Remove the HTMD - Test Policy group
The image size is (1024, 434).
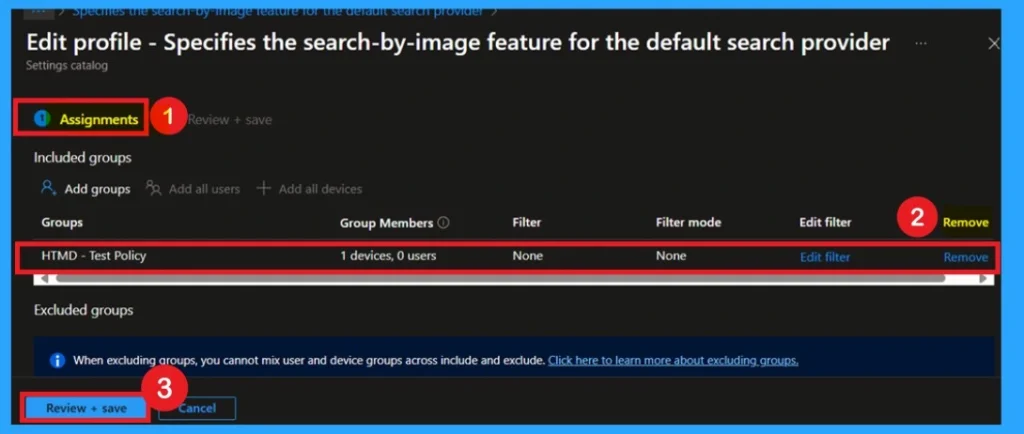[x=965, y=257]
